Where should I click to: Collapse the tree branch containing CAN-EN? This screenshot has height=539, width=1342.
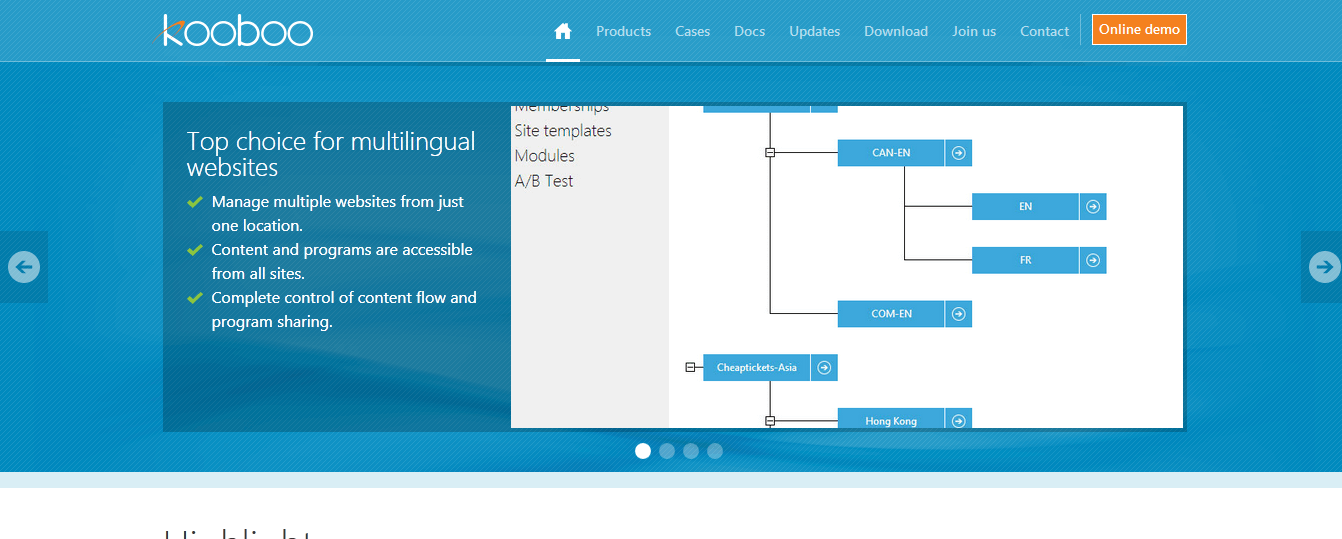click(770, 153)
